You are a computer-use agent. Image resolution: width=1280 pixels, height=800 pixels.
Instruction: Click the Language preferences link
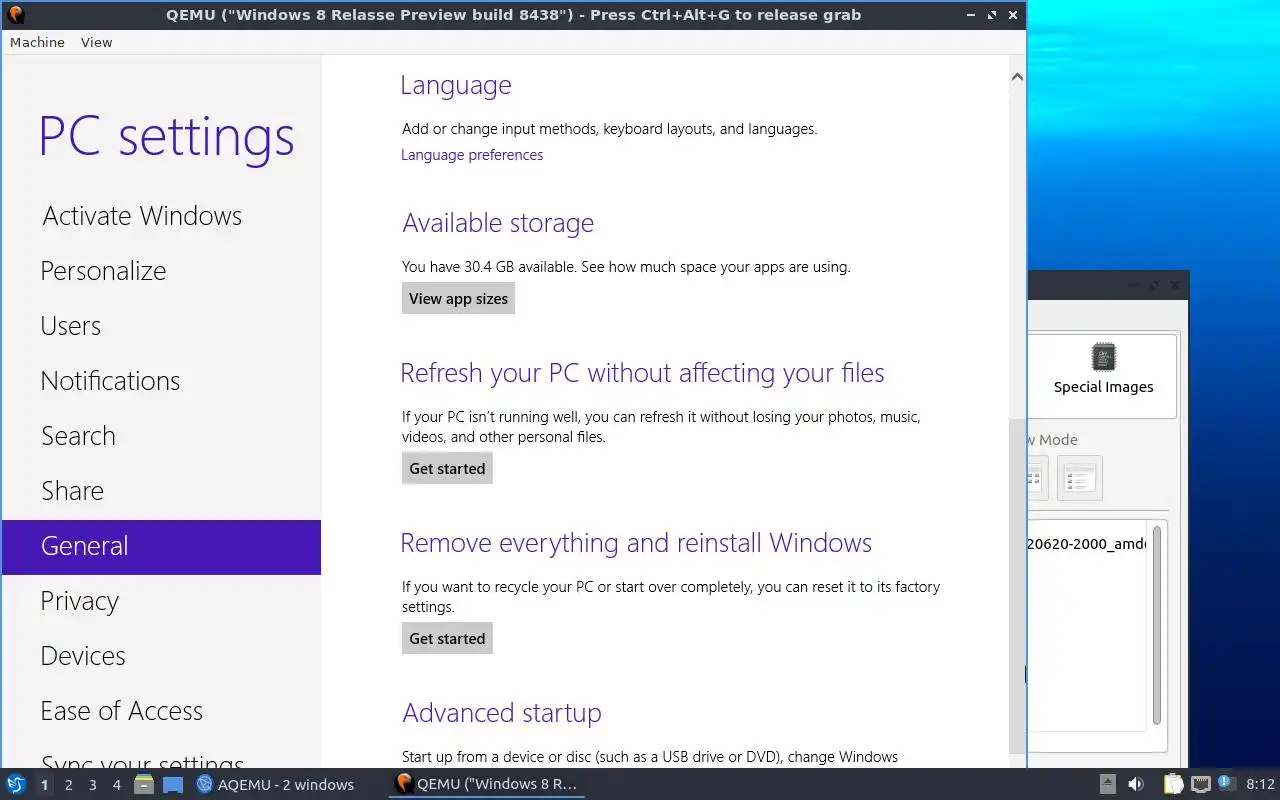472,155
